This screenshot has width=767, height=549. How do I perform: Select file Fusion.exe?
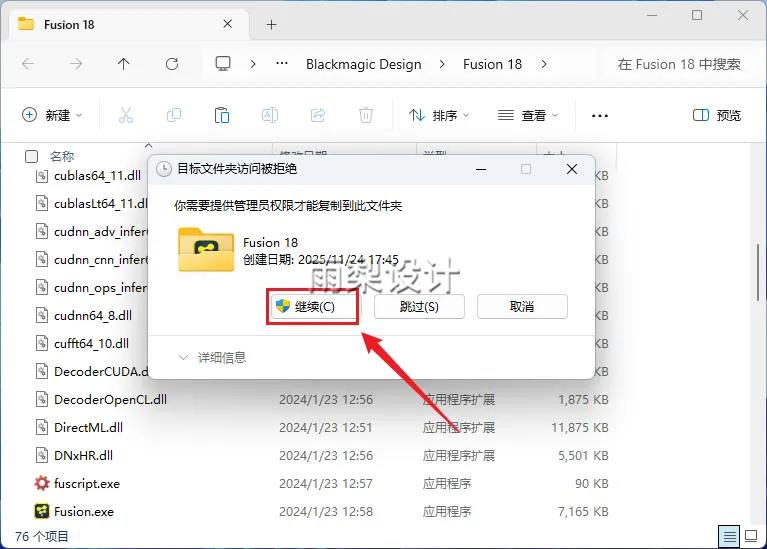[x=84, y=512]
